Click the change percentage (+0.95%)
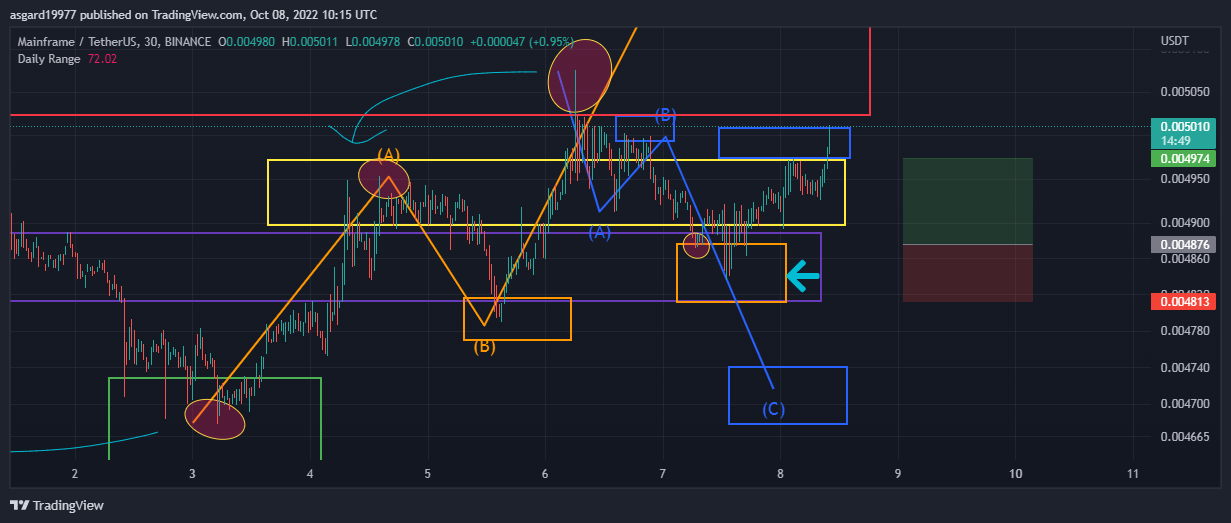The height and width of the screenshot is (523, 1231). click(549, 42)
